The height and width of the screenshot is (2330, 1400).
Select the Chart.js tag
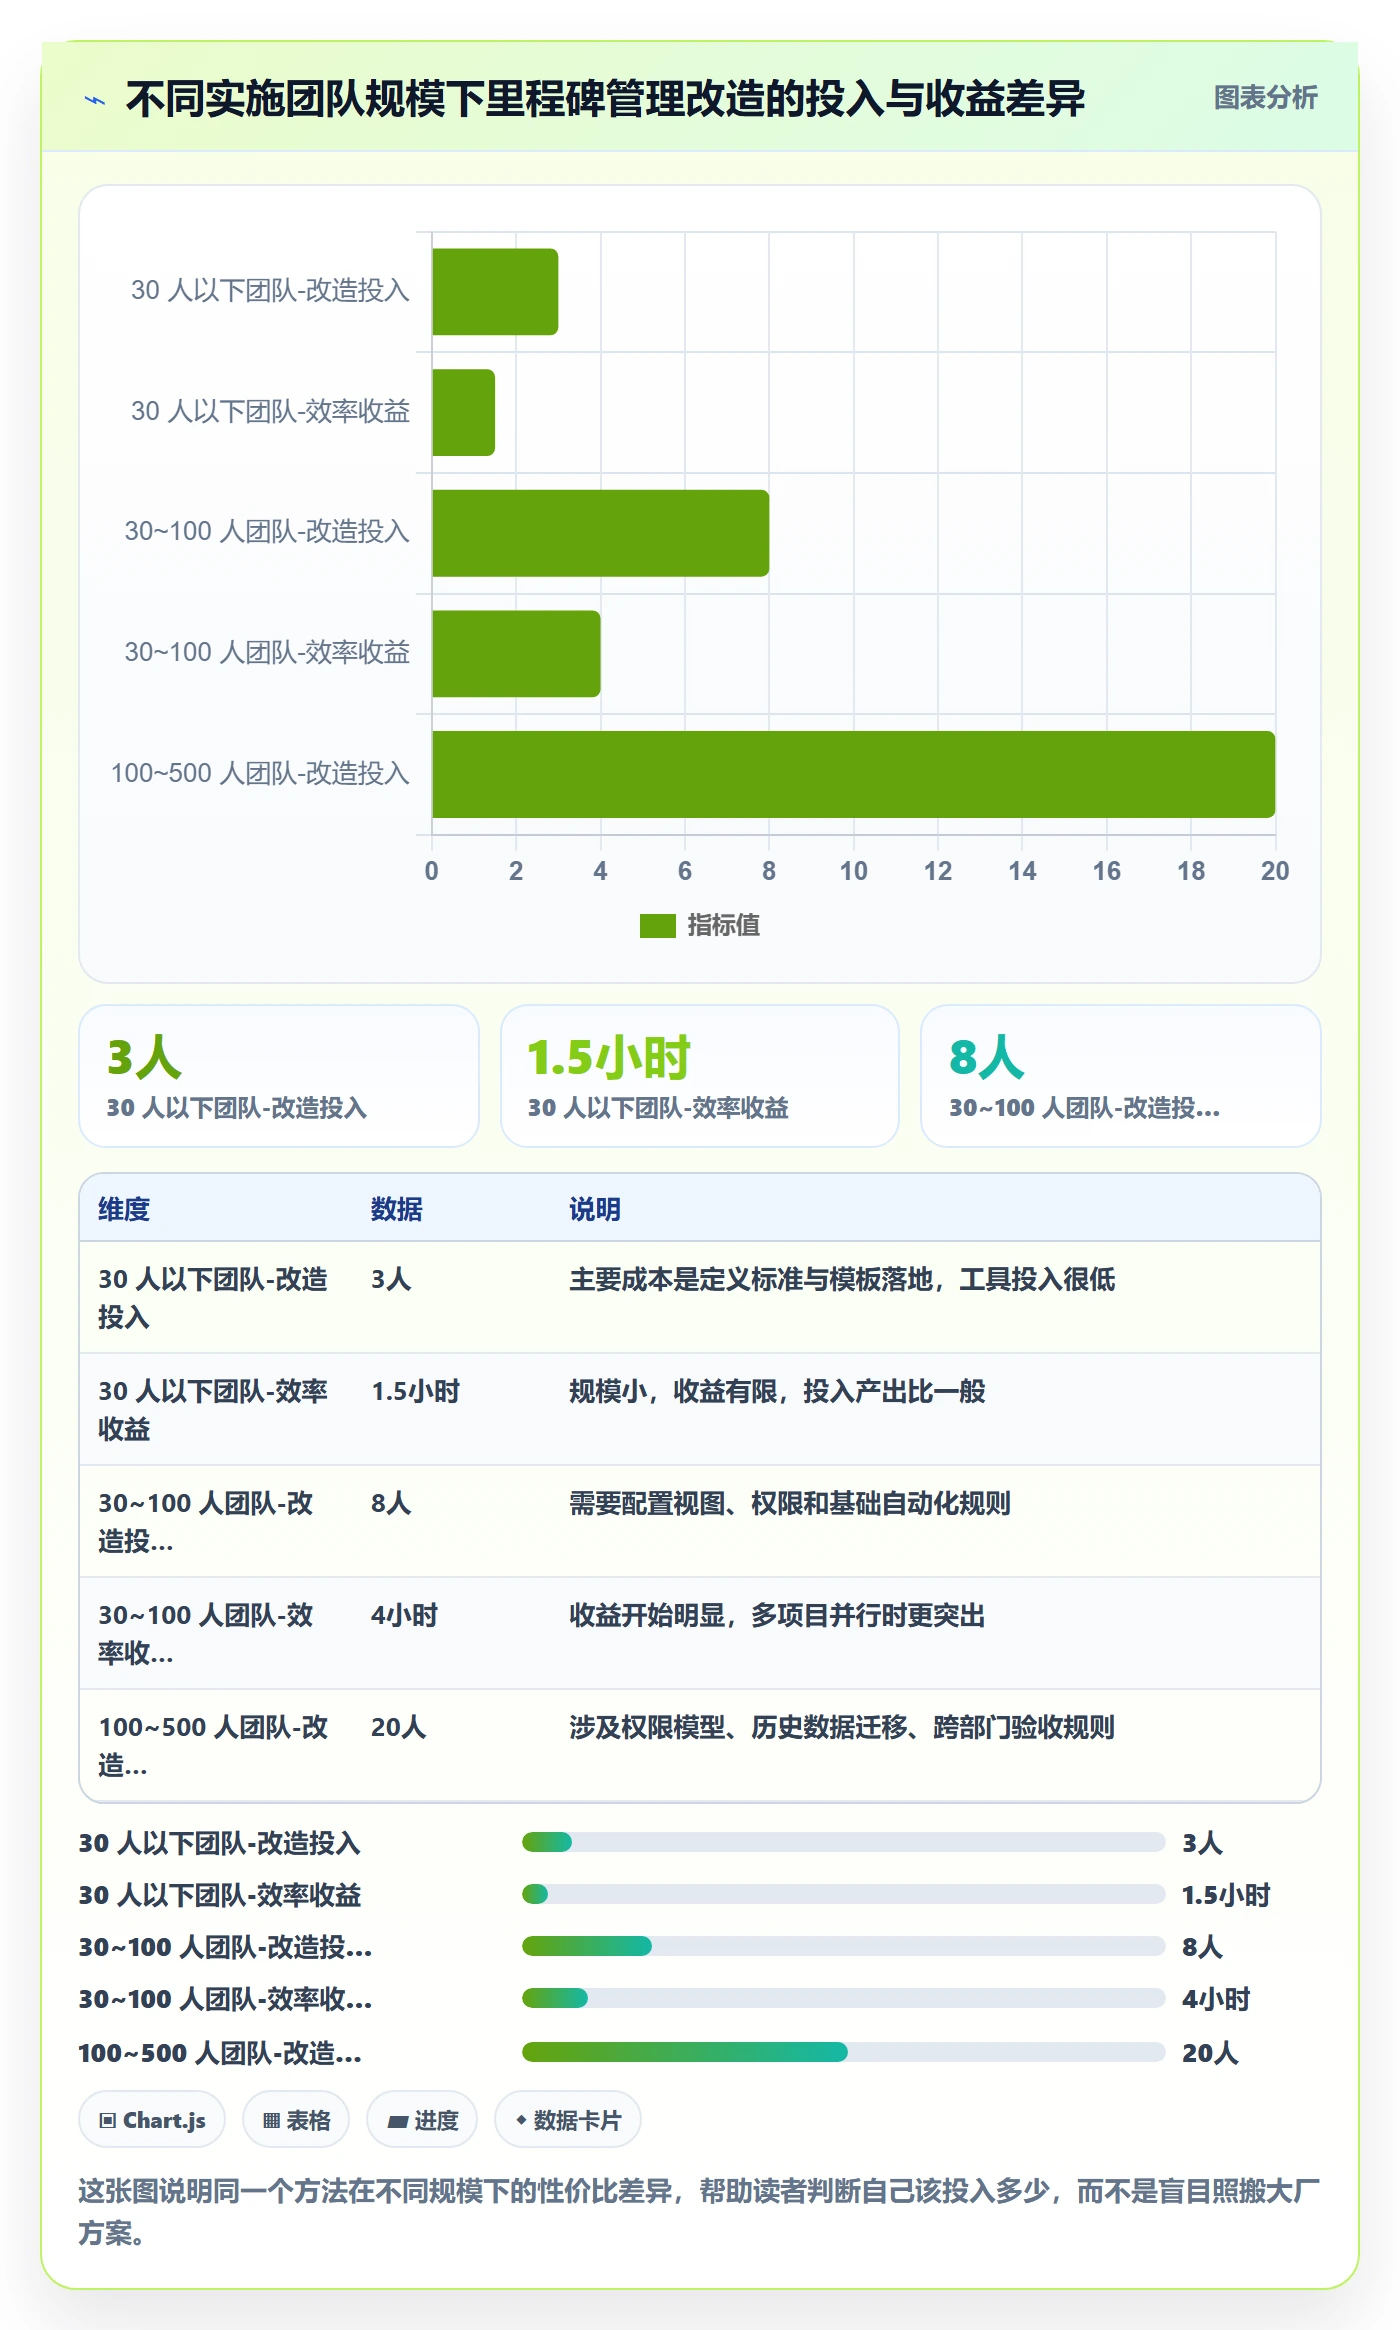coord(152,2120)
